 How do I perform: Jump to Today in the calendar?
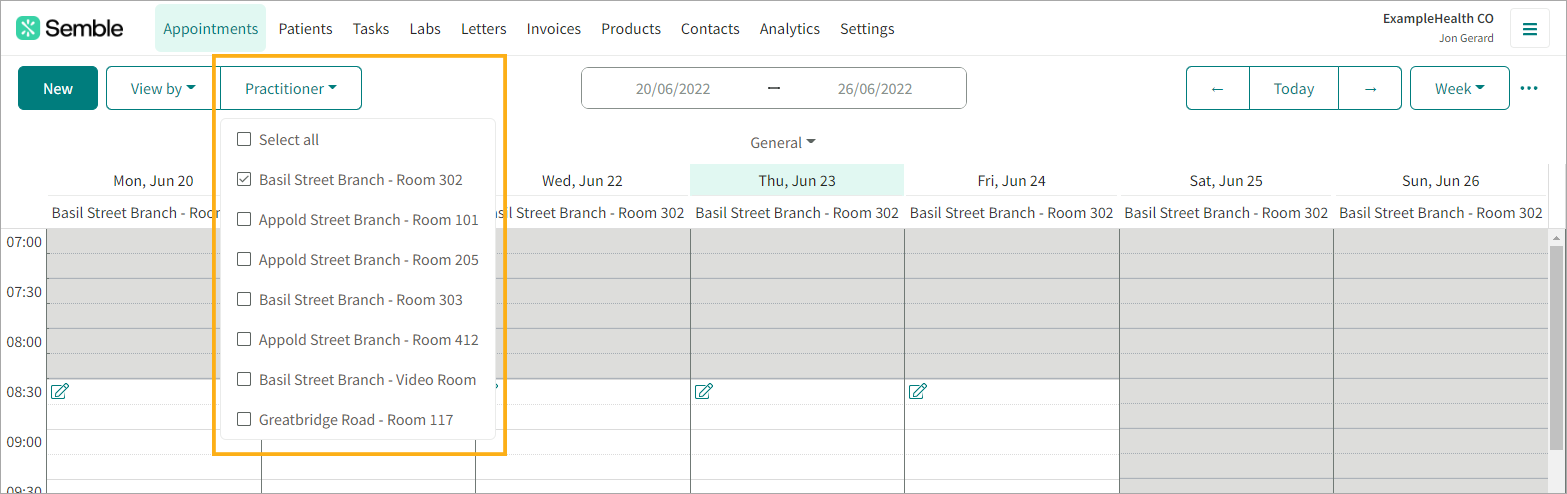click(1294, 88)
